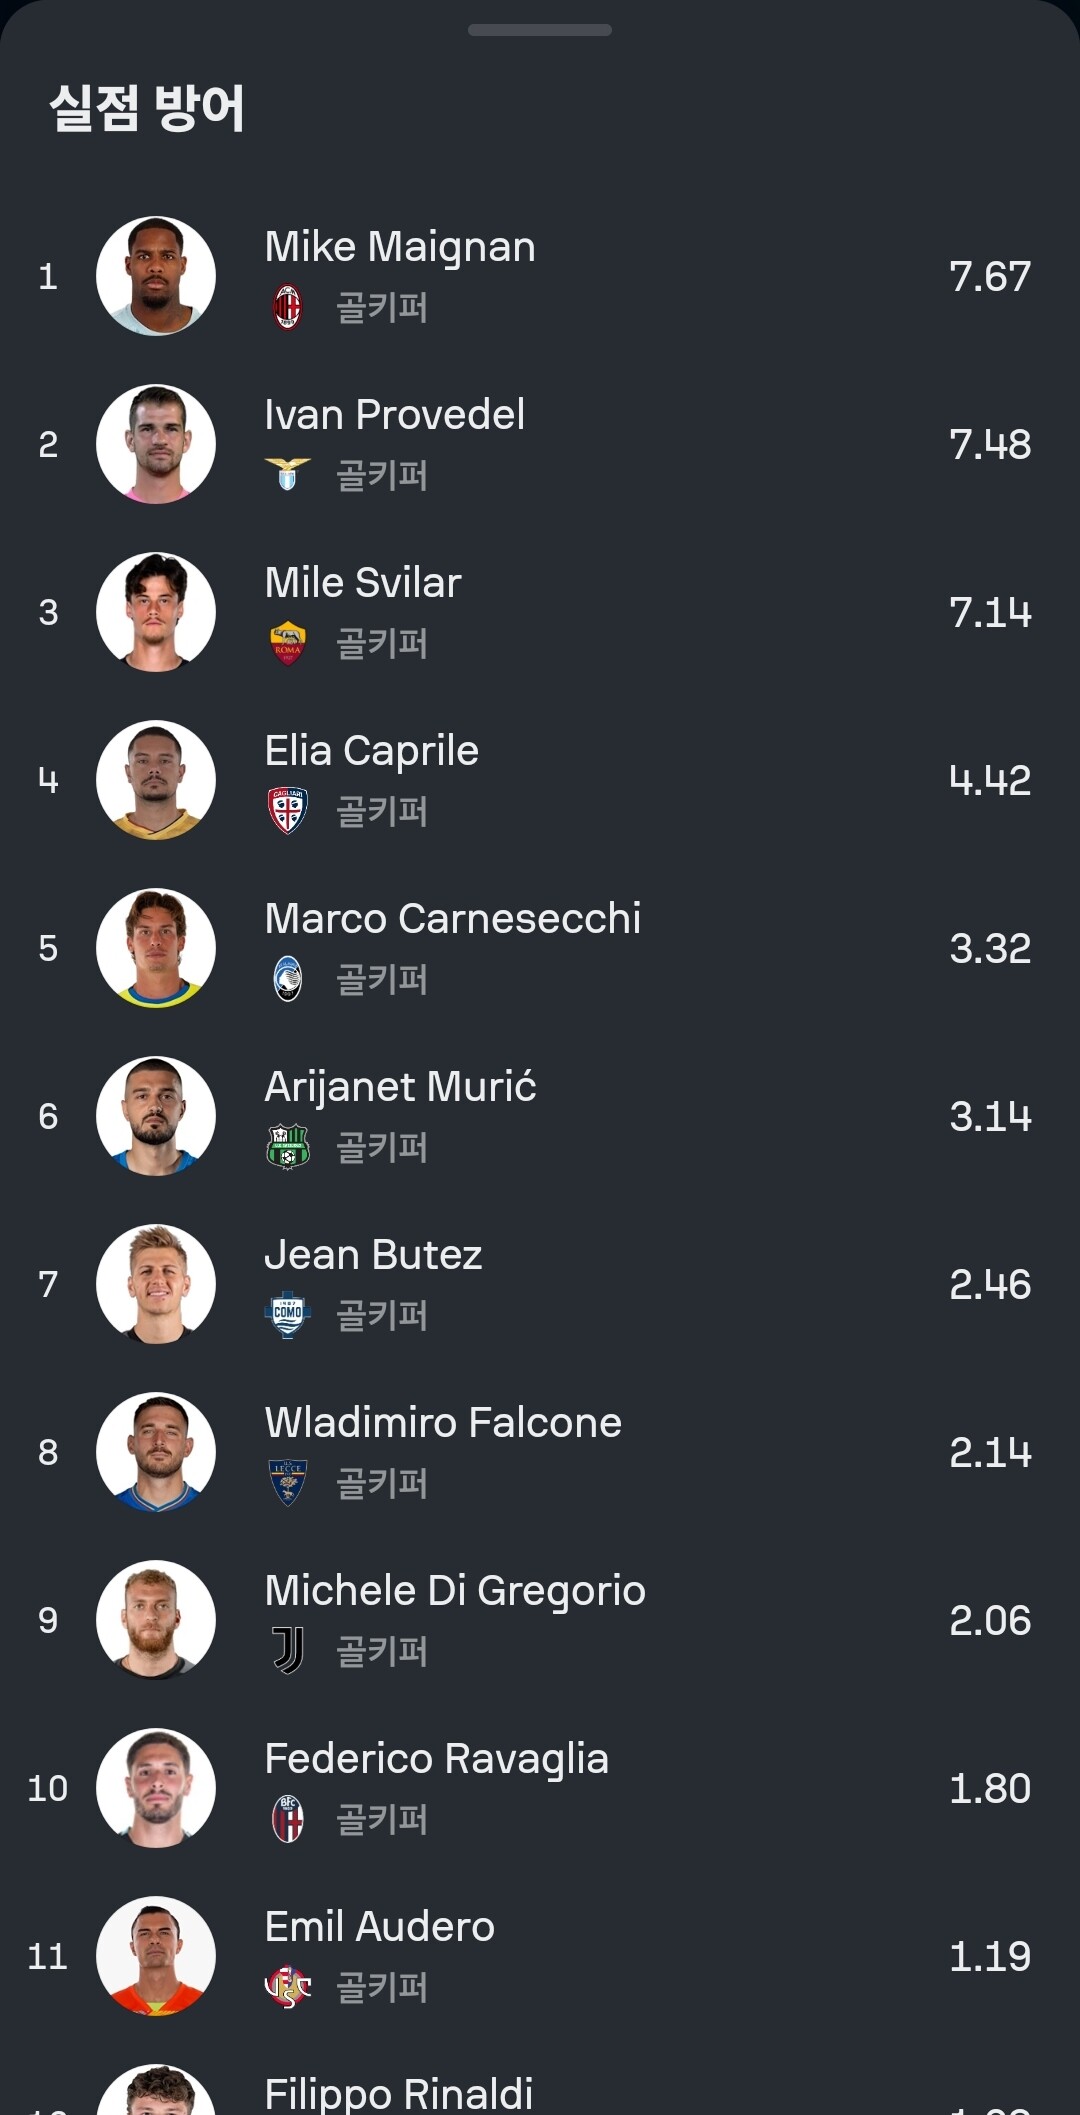Screen dimensions: 1080x2115
Task: Open Elia Caprile player name link
Action: click(x=372, y=751)
